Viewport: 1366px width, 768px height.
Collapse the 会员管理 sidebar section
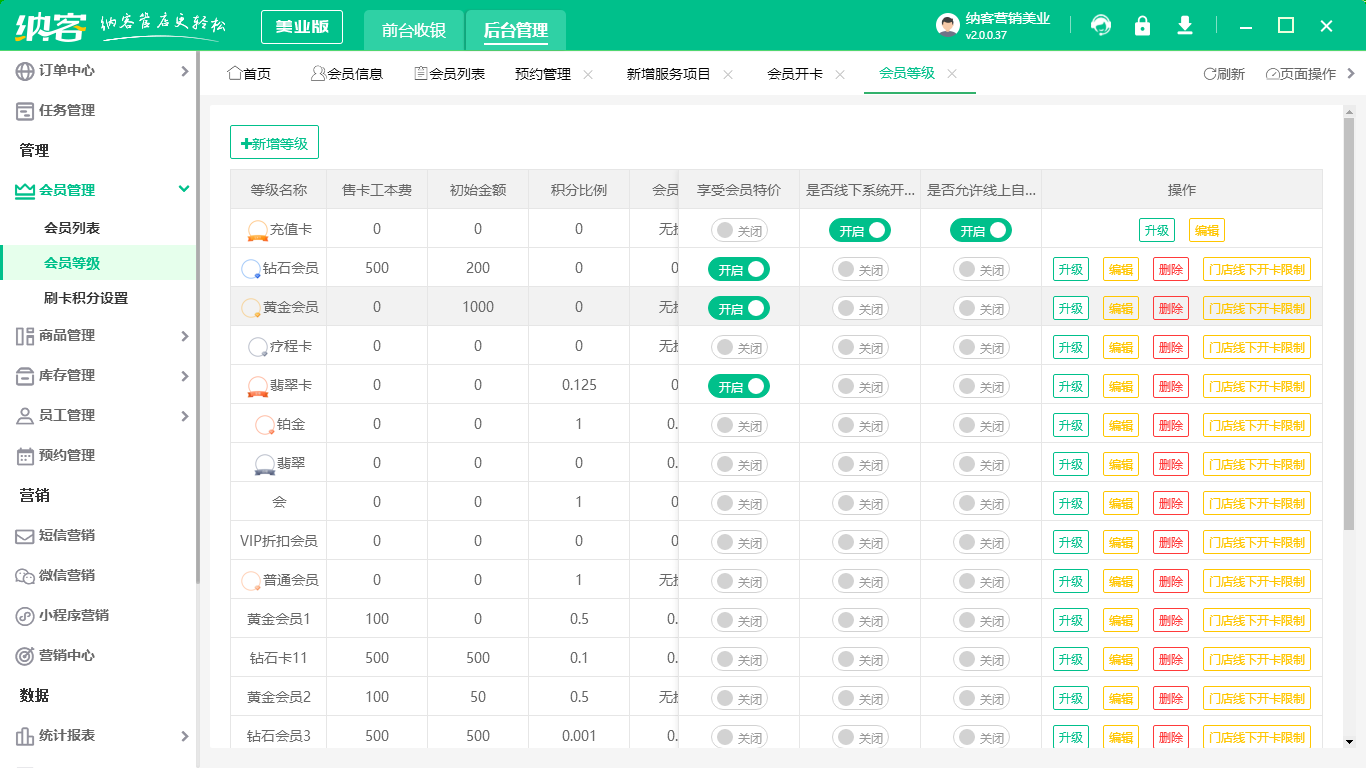point(184,190)
